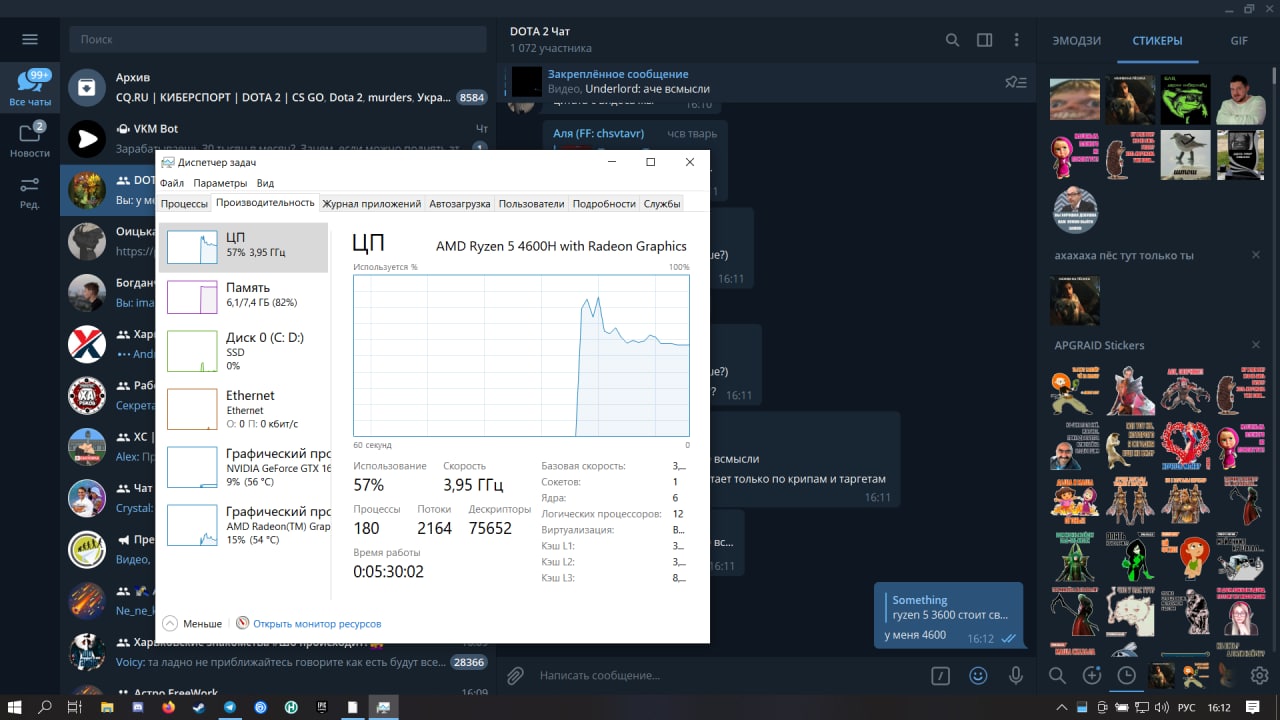Show pinned messages list icon
Image resolution: width=1280 pixels, height=720 pixels.
click(x=1015, y=82)
